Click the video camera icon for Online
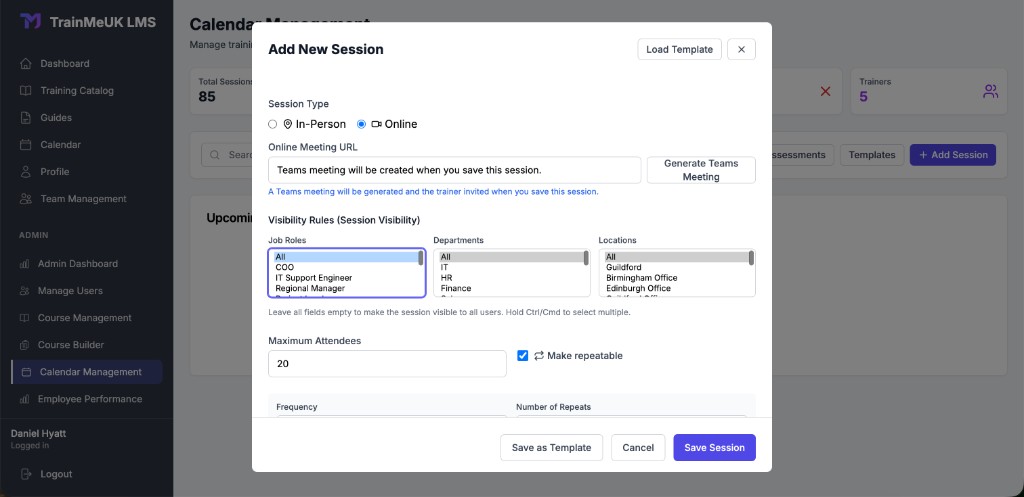Viewport: 1024px width, 497px height. point(376,124)
